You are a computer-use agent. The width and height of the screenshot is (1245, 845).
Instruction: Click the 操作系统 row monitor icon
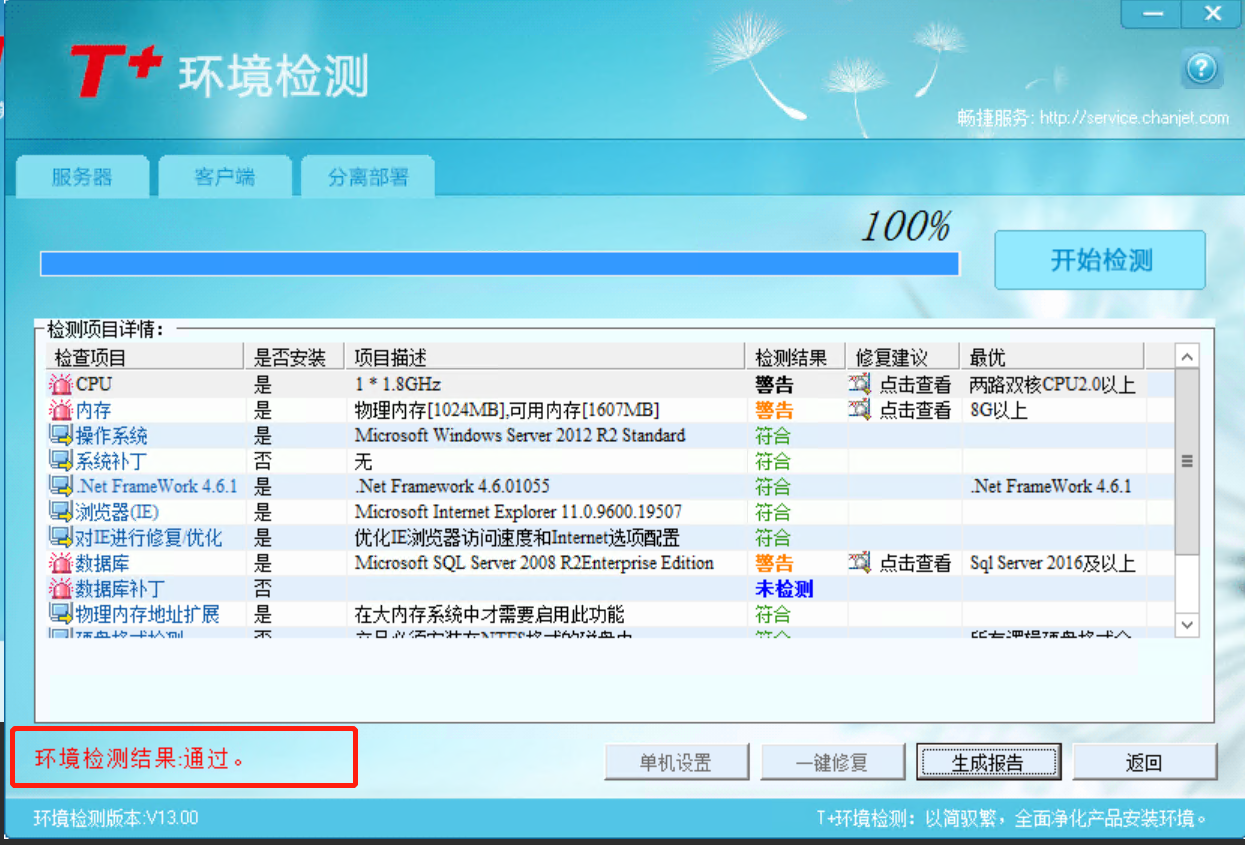coord(61,436)
